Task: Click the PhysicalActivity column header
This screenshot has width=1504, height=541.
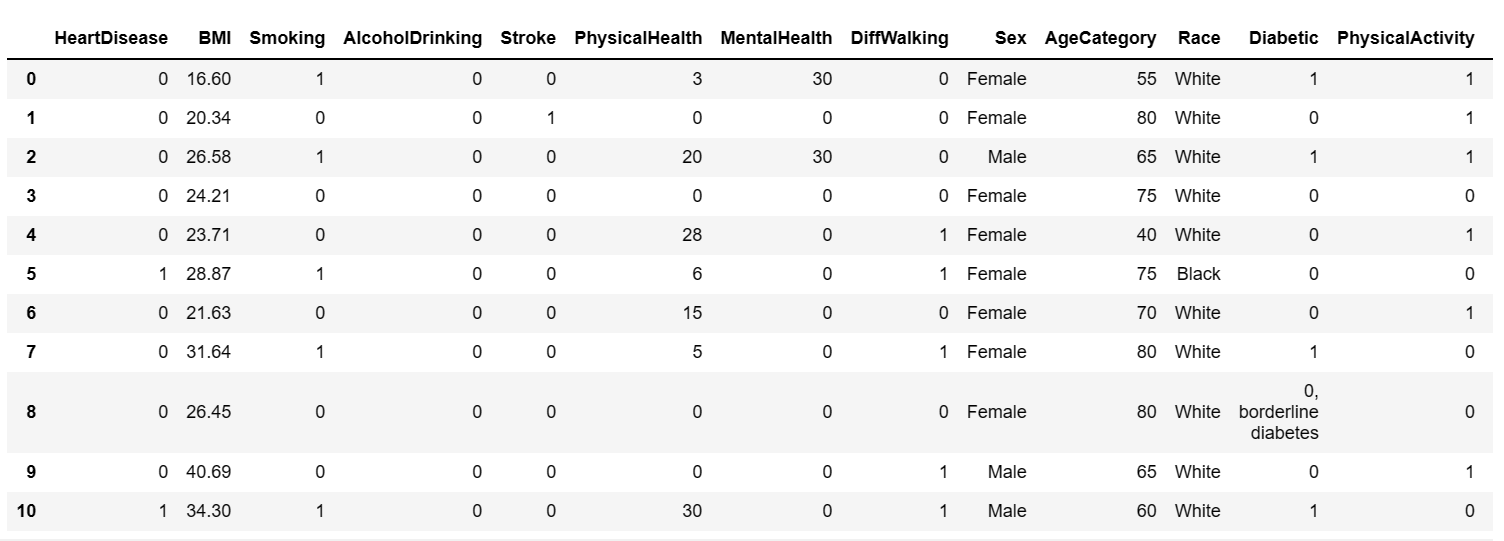Action: tap(1405, 38)
